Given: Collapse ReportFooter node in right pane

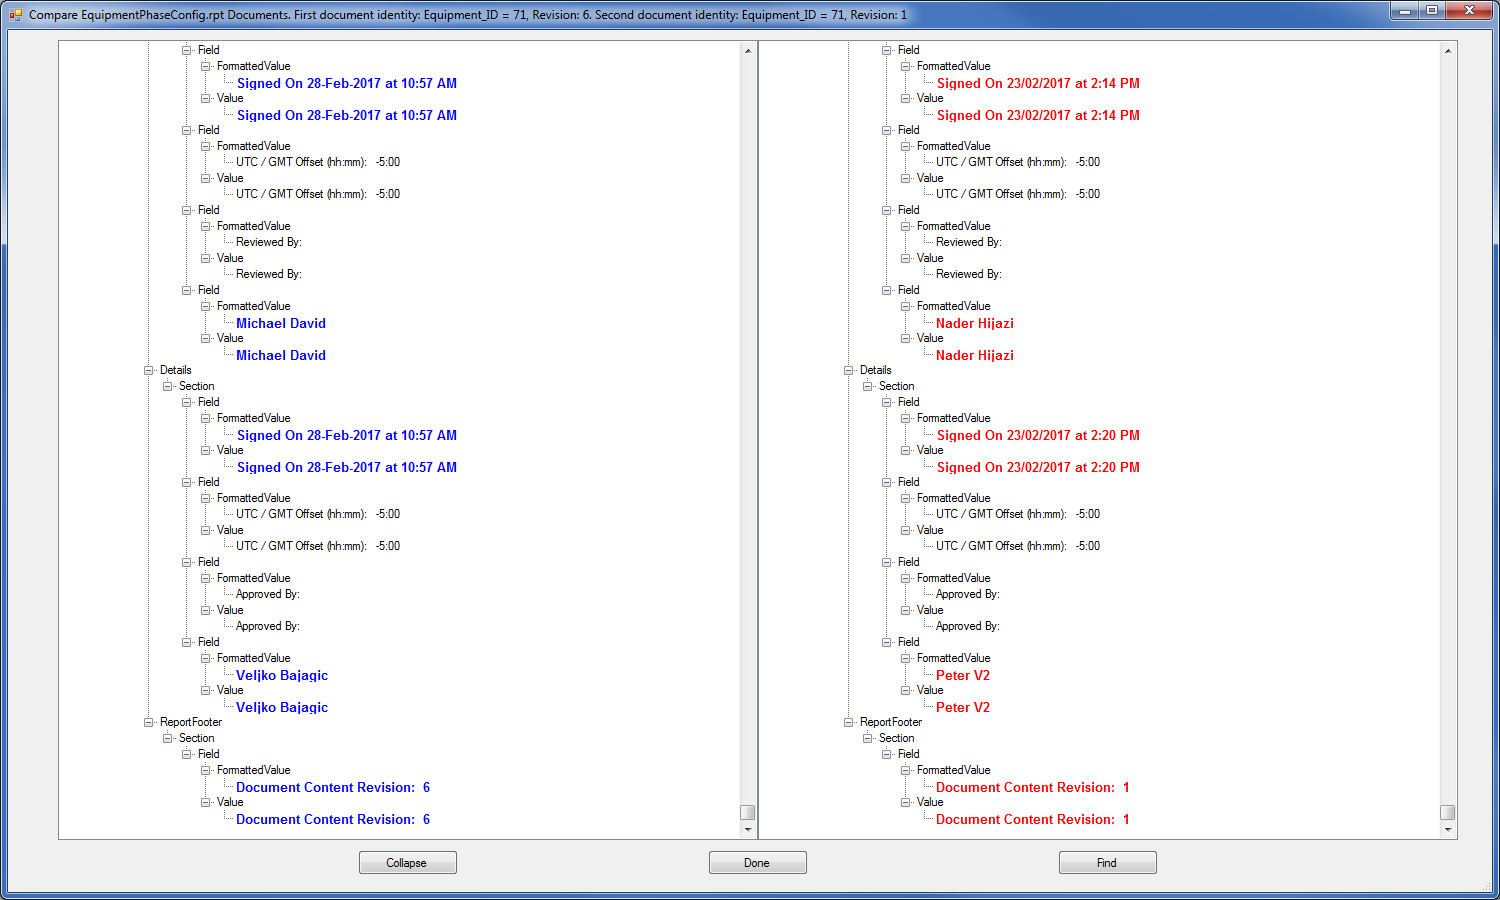Looking at the screenshot, I should (x=849, y=722).
